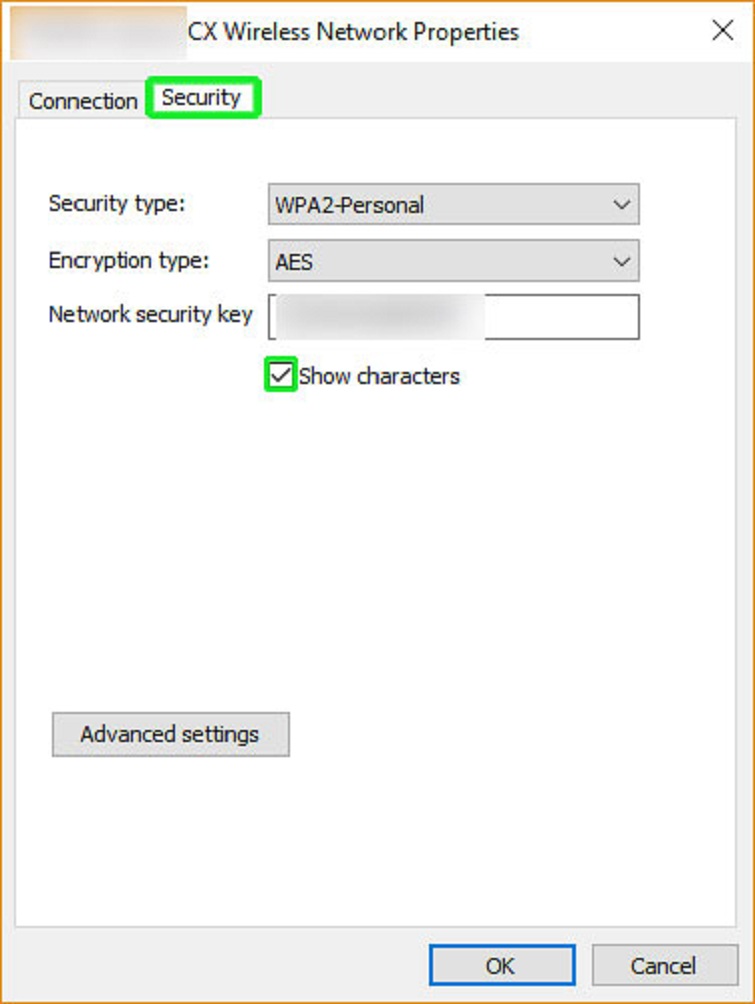This screenshot has width=755, height=1004.
Task: Uncheck the Show characters checkbox
Action: (281, 376)
